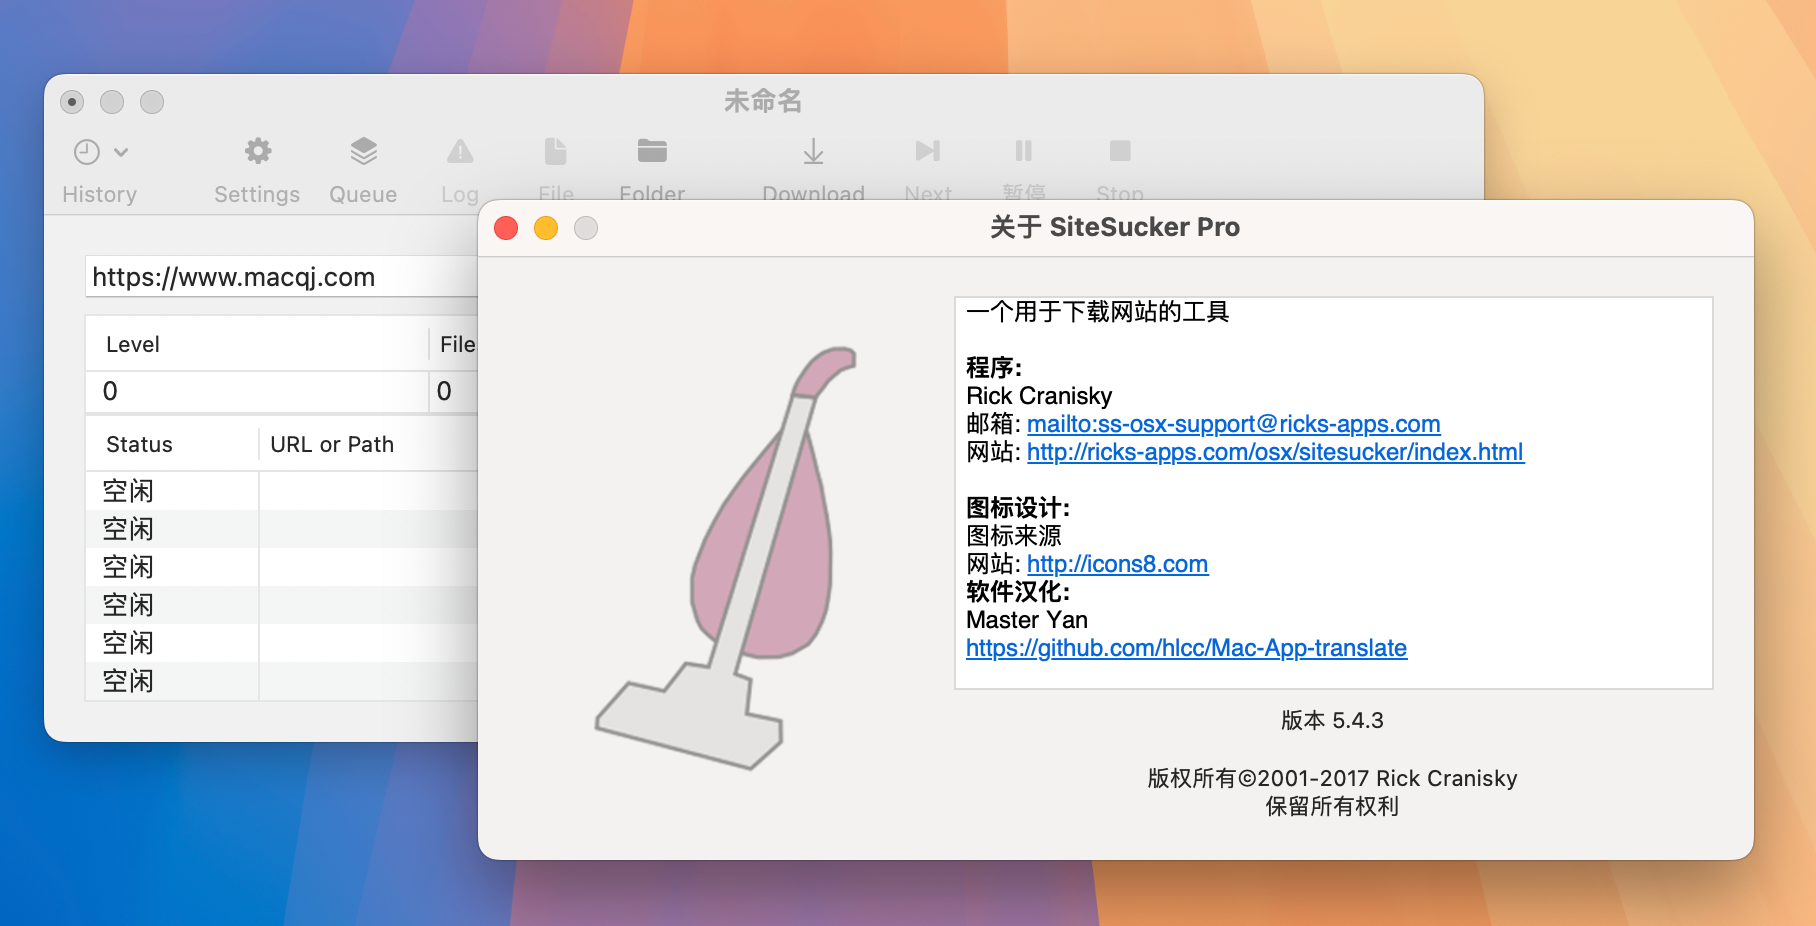The height and width of the screenshot is (926, 1816).
Task: Click the ss-osx-support mailto link
Action: click(x=1234, y=424)
